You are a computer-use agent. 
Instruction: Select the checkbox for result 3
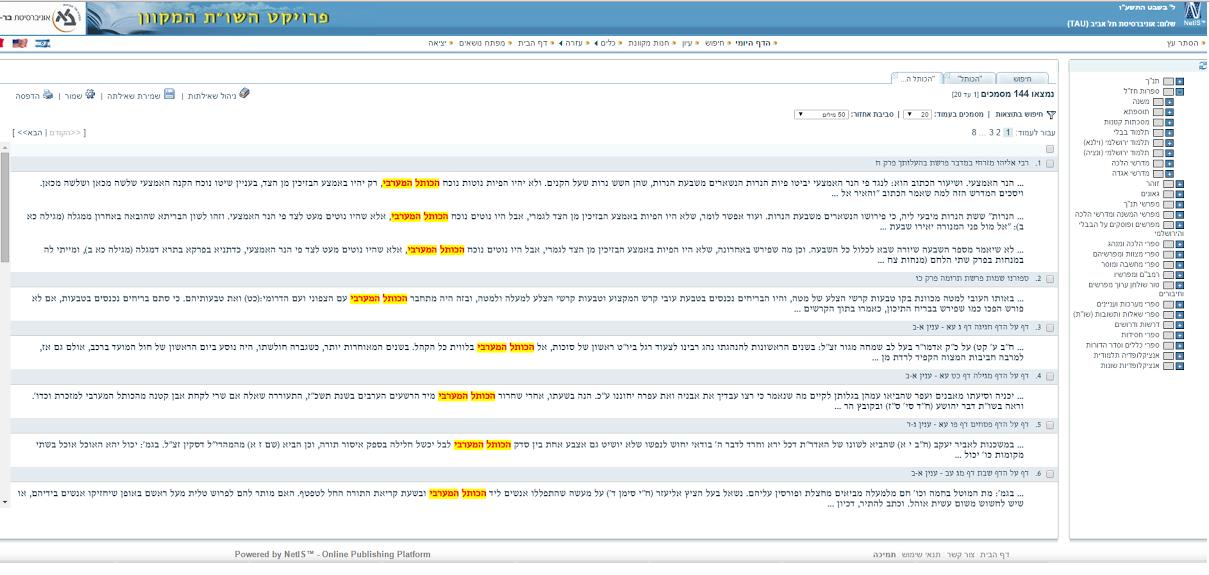pyautogui.click(x=1050, y=327)
